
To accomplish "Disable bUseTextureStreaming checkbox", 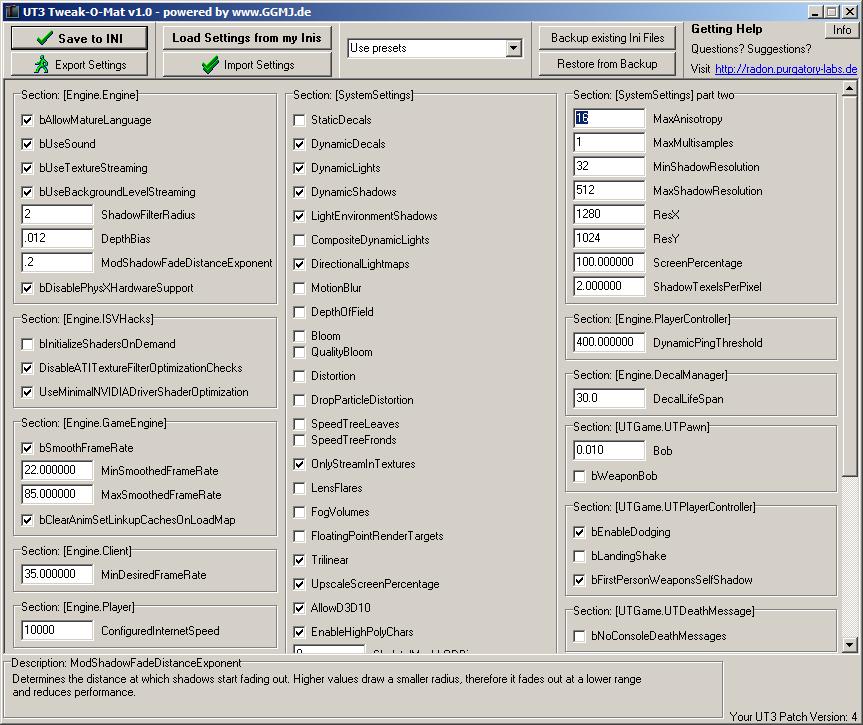I will coord(27,168).
